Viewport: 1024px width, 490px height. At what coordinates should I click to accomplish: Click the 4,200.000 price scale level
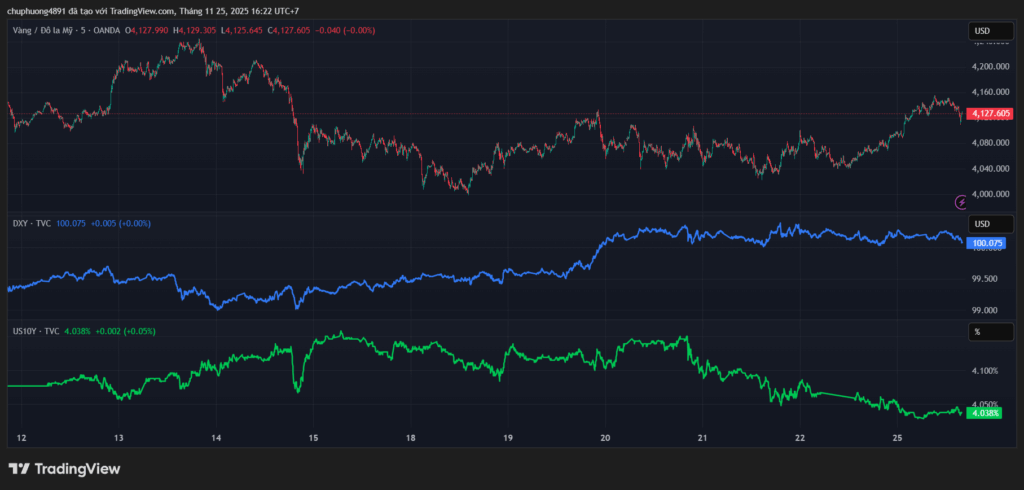tap(989, 66)
